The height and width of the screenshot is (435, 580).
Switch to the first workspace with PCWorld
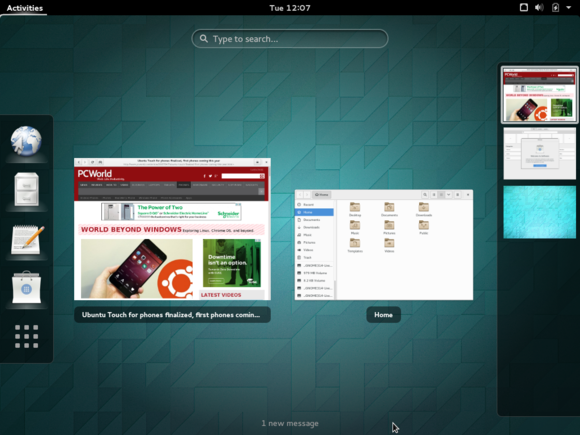[539, 95]
